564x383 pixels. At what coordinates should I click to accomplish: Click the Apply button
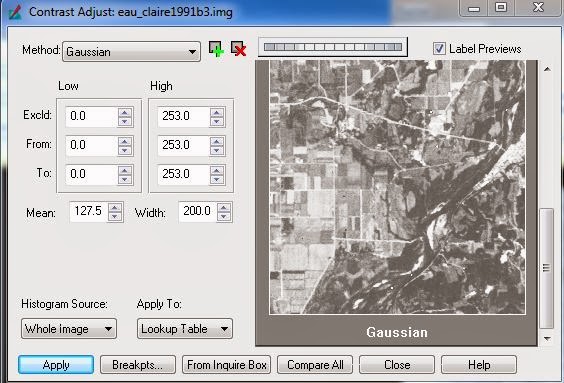[x=56, y=365]
